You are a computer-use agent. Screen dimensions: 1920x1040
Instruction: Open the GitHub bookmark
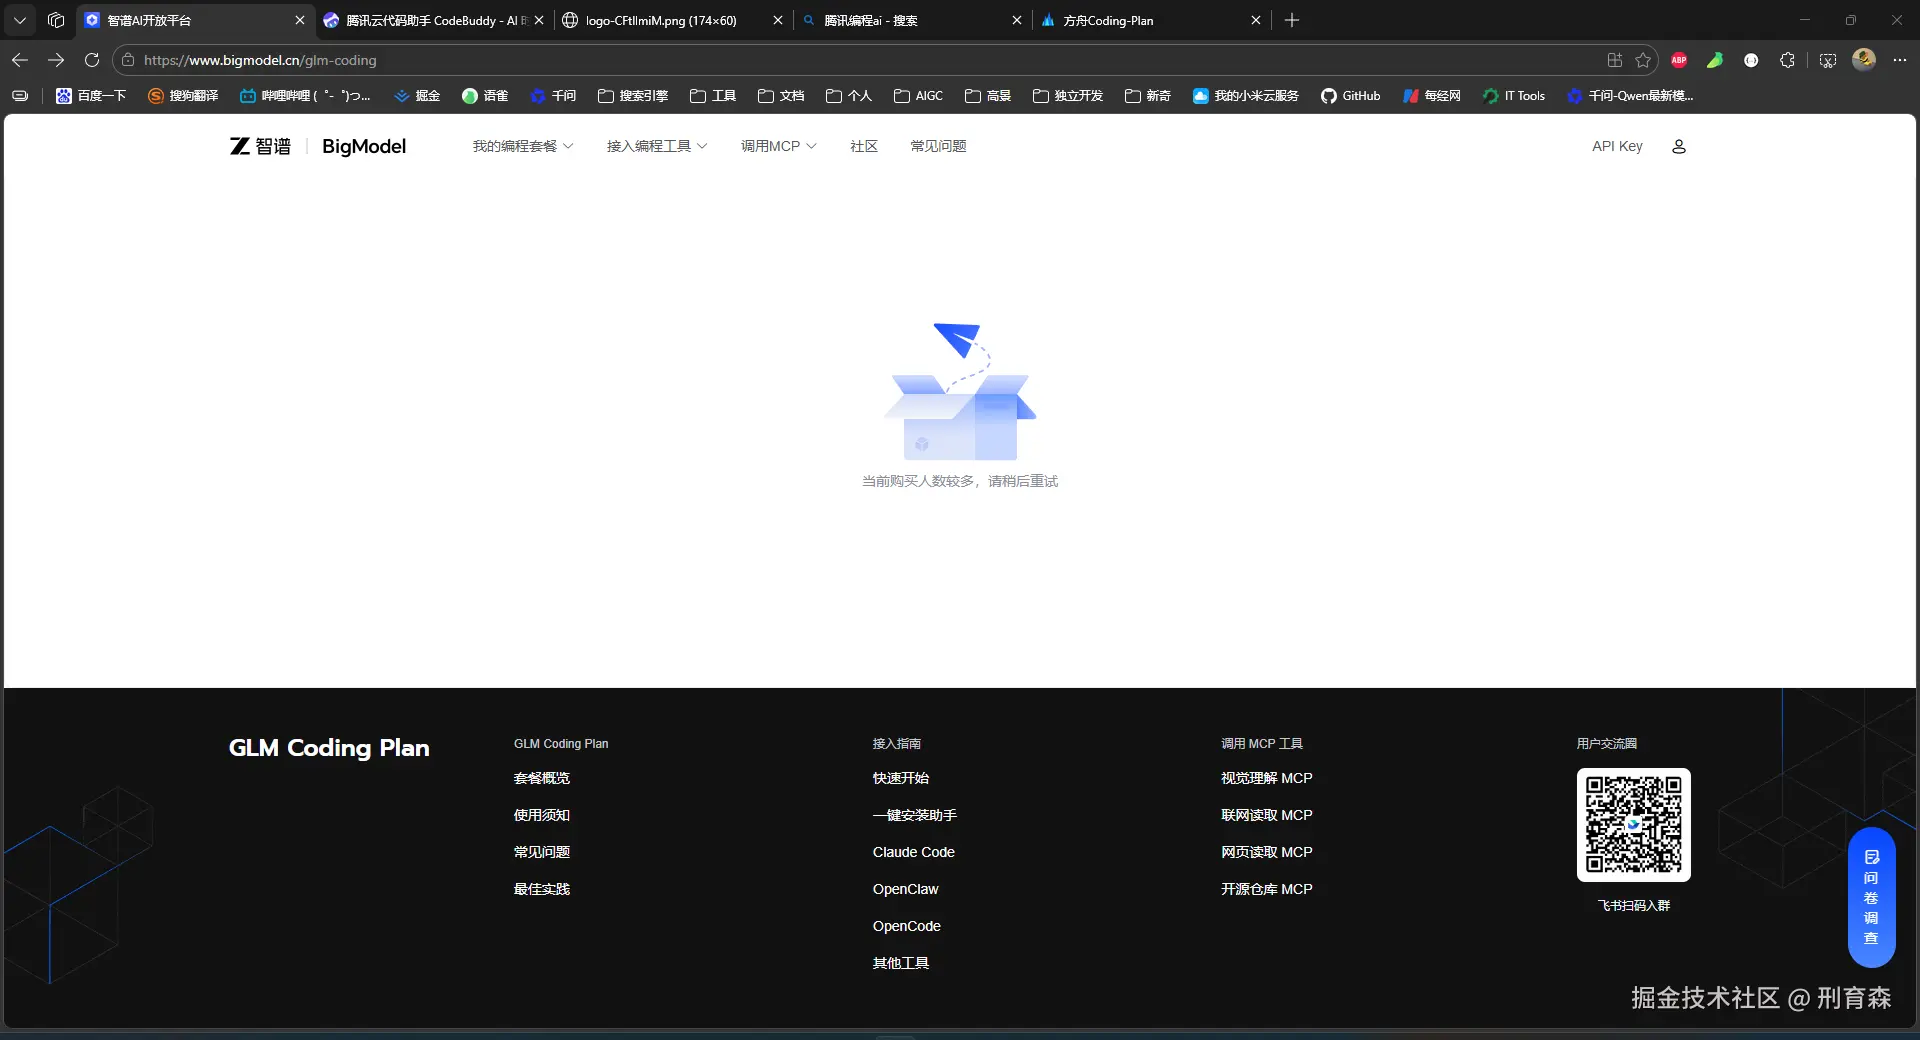[1350, 96]
